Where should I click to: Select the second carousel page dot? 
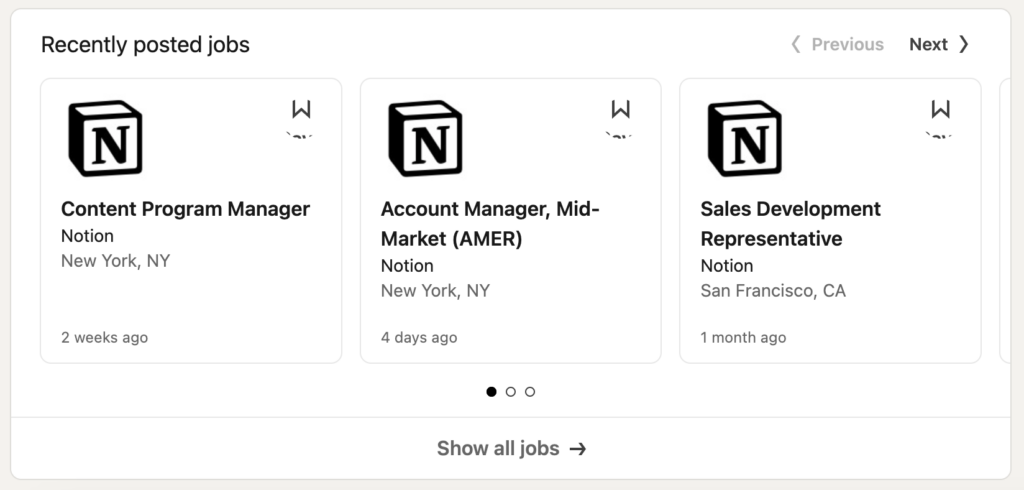tap(511, 391)
